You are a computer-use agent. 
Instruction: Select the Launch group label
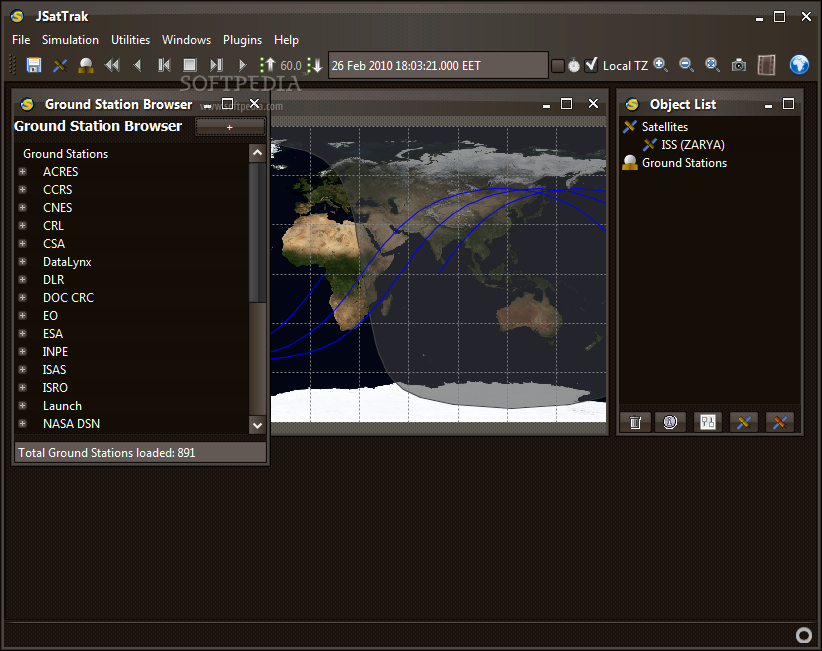(x=62, y=406)
